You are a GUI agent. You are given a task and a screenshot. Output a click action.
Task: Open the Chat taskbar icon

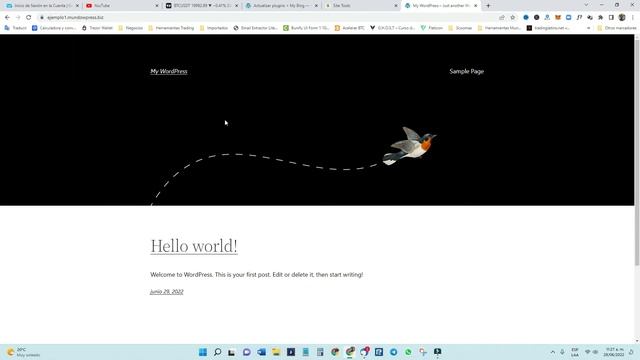(247, 352)
